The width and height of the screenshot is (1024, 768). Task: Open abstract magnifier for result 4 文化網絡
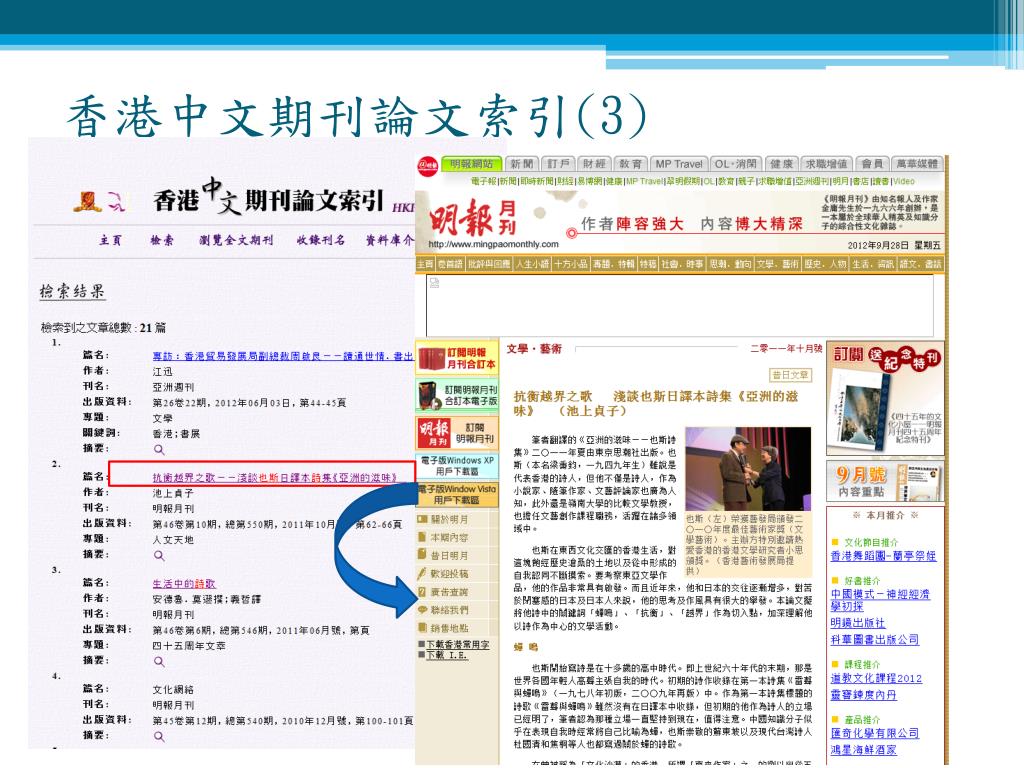159,737
